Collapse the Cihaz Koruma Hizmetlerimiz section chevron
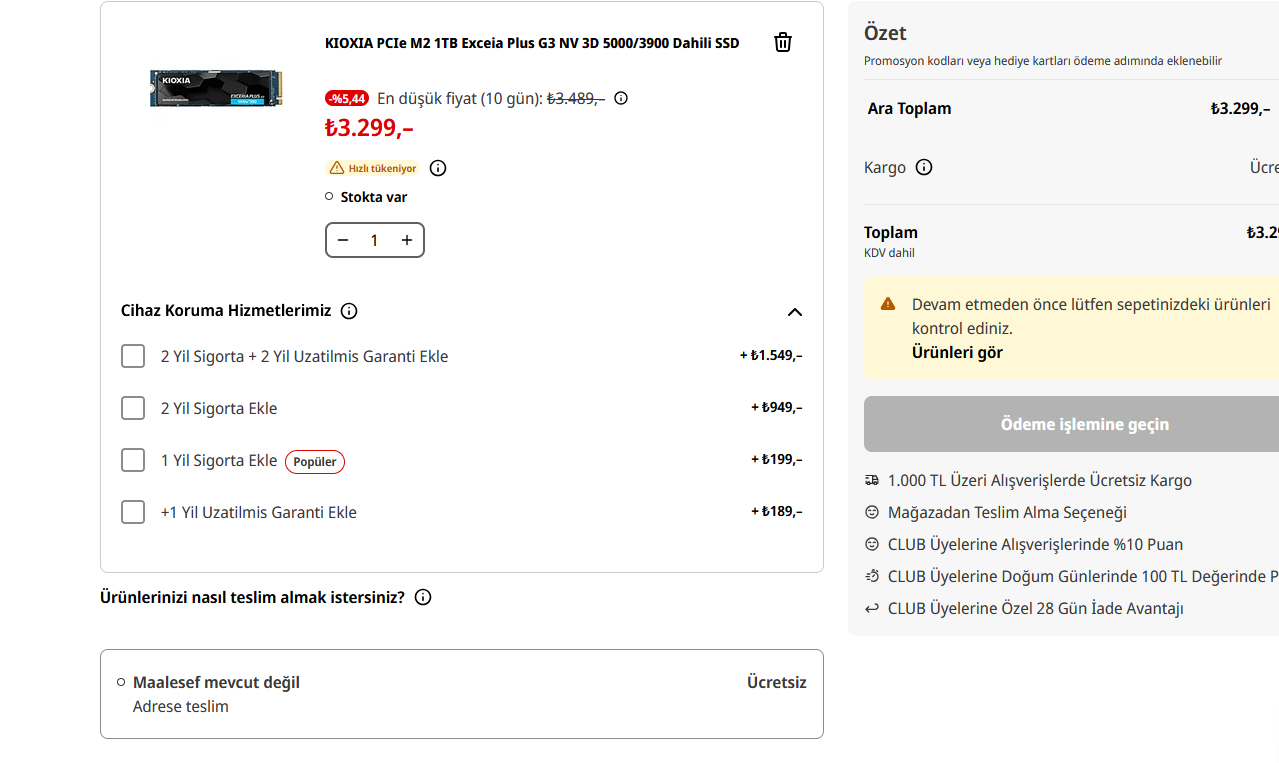 click(795, 312)
